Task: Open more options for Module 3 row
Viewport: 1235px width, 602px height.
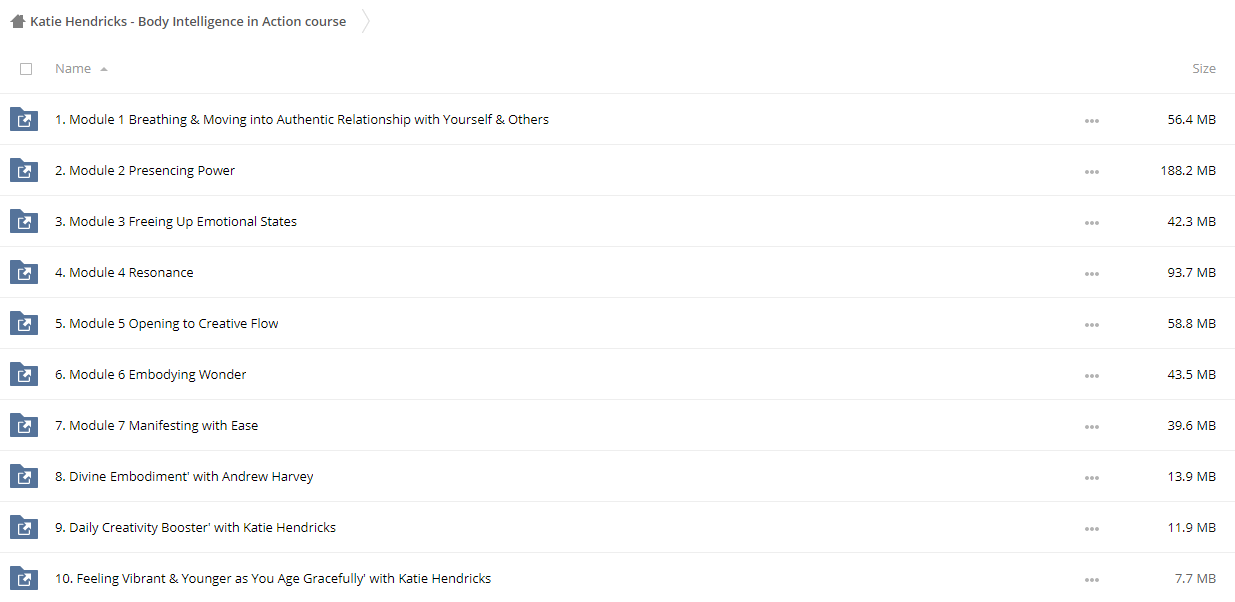Action: 1091,223
